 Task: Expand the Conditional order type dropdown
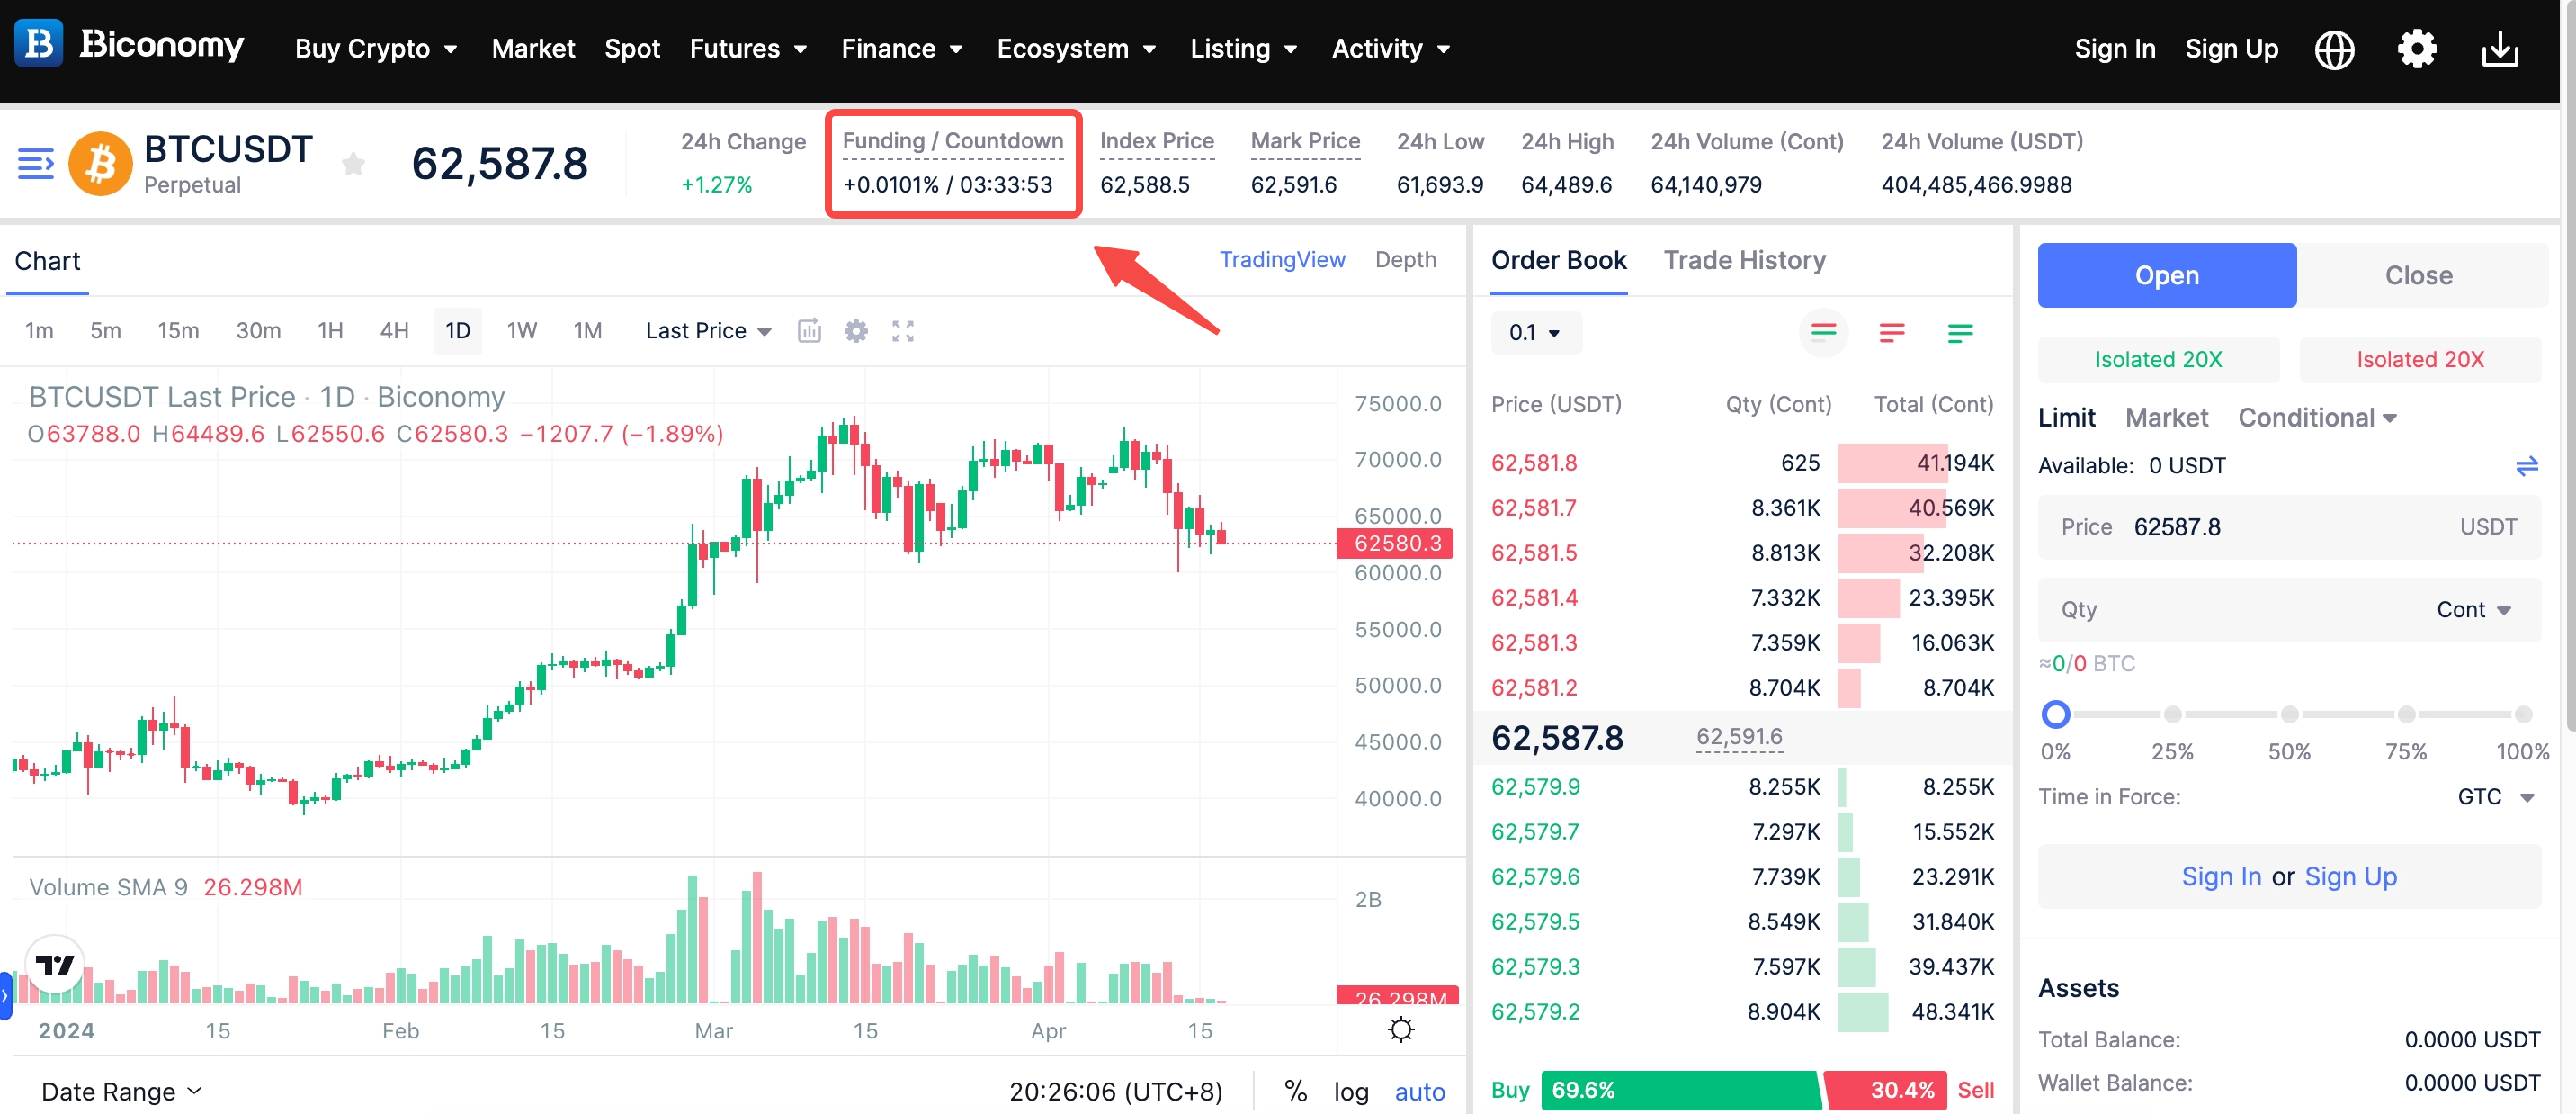(x=2316, y=418)
